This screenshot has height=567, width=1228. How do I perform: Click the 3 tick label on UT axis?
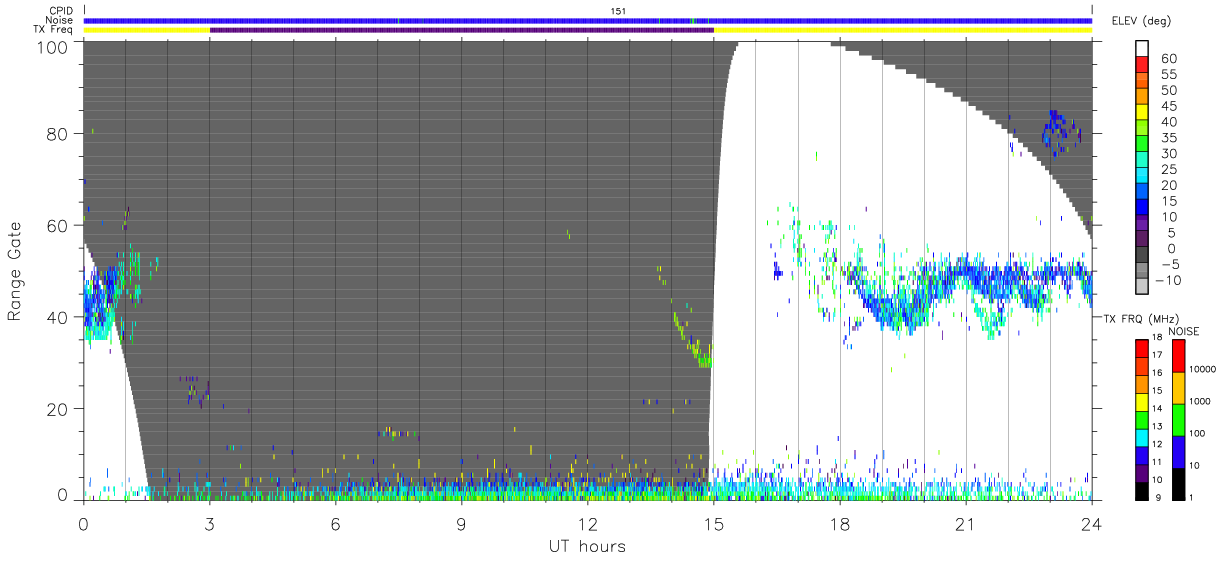210,523
